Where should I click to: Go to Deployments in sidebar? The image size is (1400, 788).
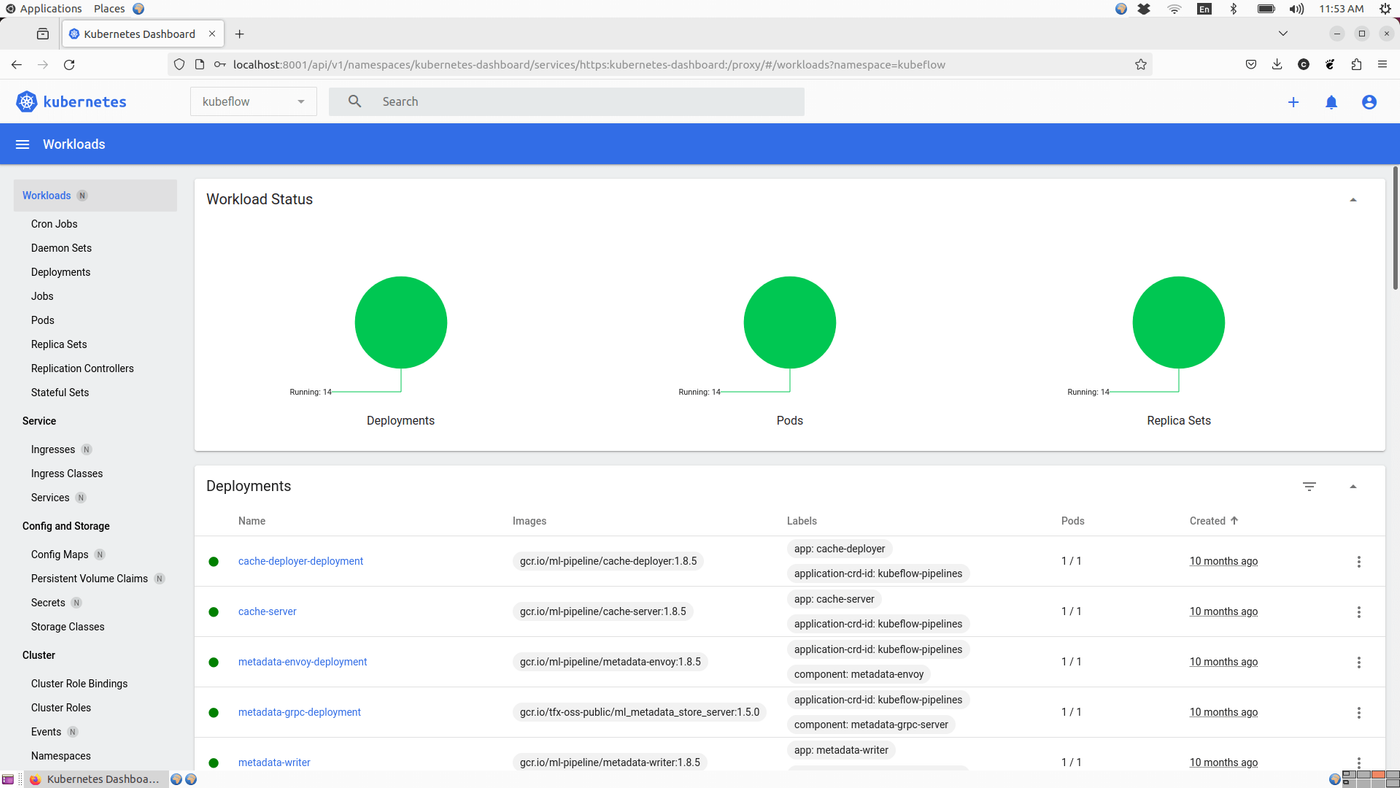click(60, 273)
